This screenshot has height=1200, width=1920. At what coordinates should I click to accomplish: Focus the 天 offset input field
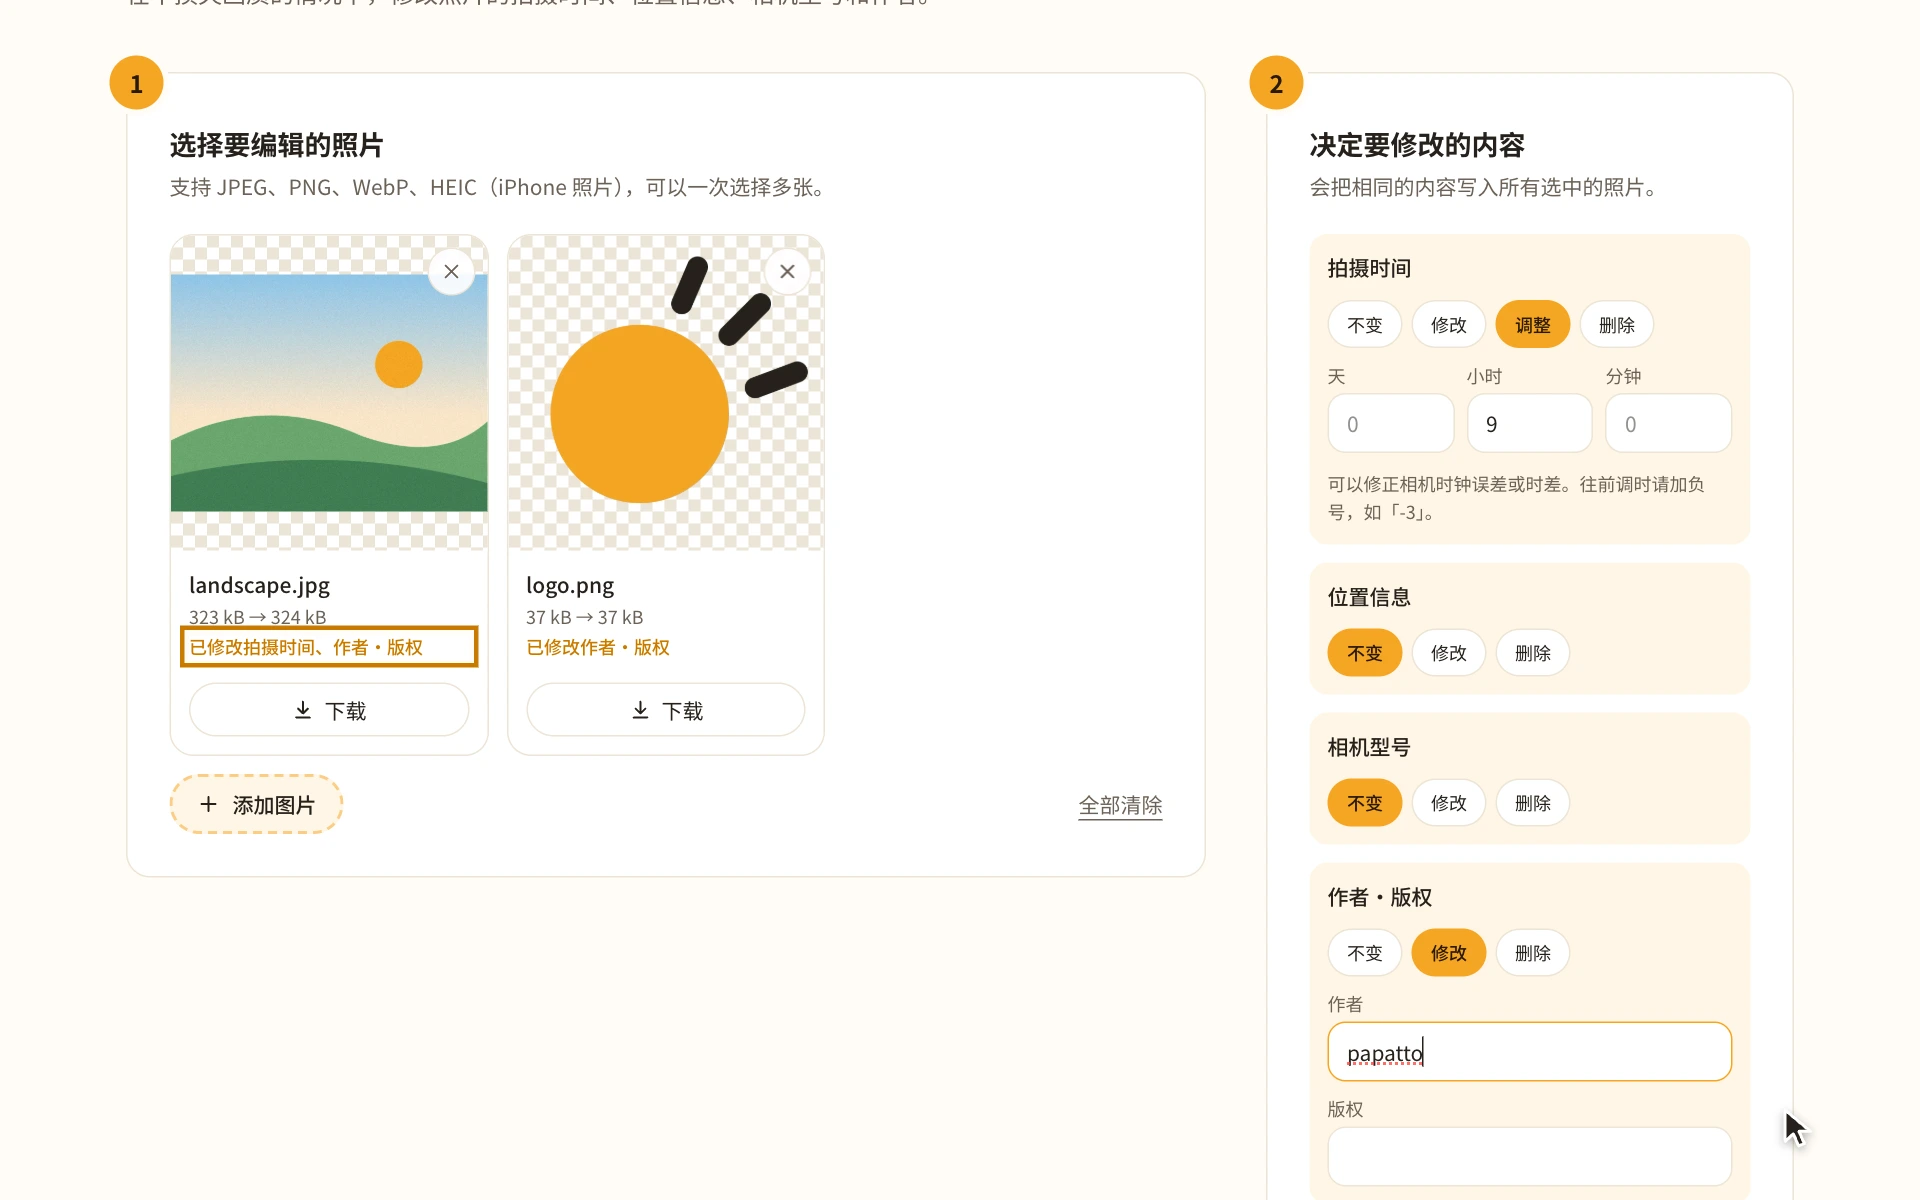pos(1391,423)
